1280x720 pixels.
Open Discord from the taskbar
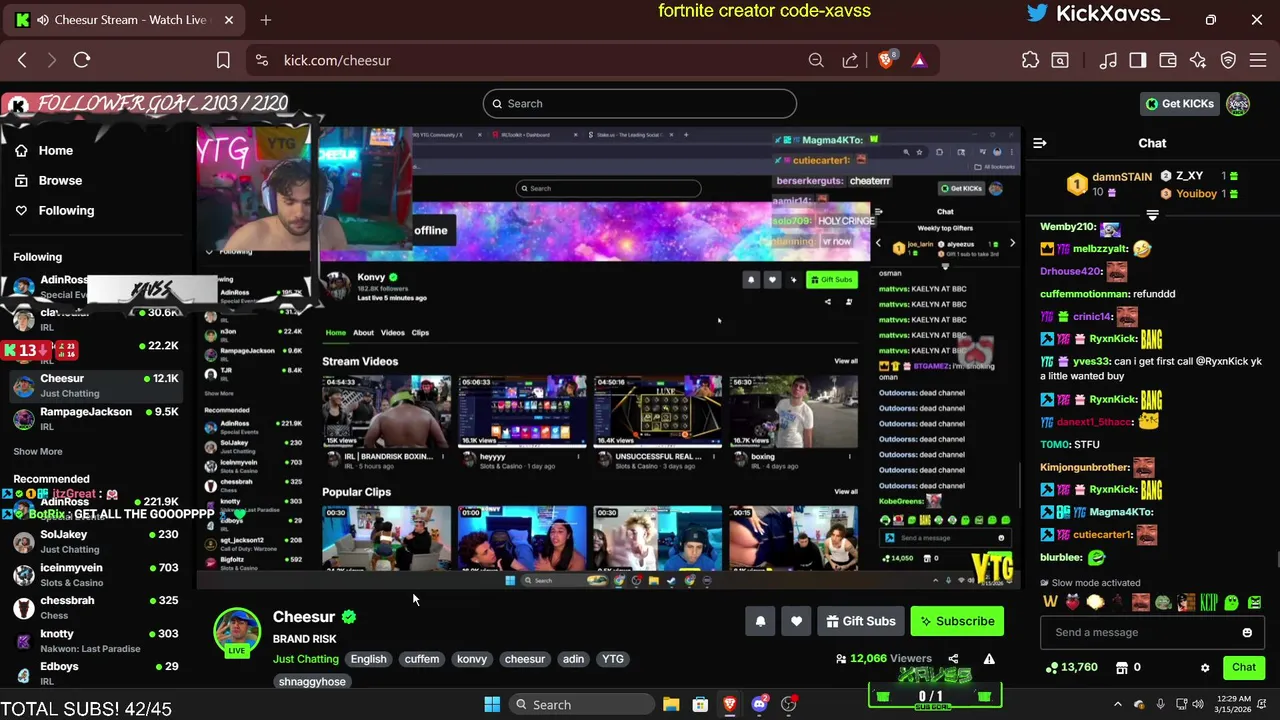click(x=759, y=704)
